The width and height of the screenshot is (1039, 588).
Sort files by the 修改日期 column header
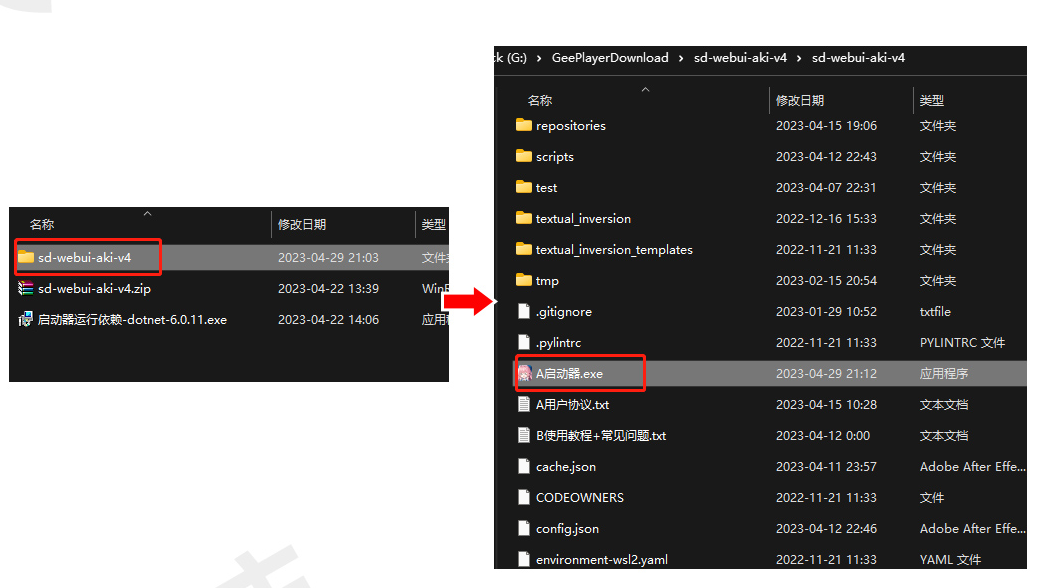click(800, 100)
